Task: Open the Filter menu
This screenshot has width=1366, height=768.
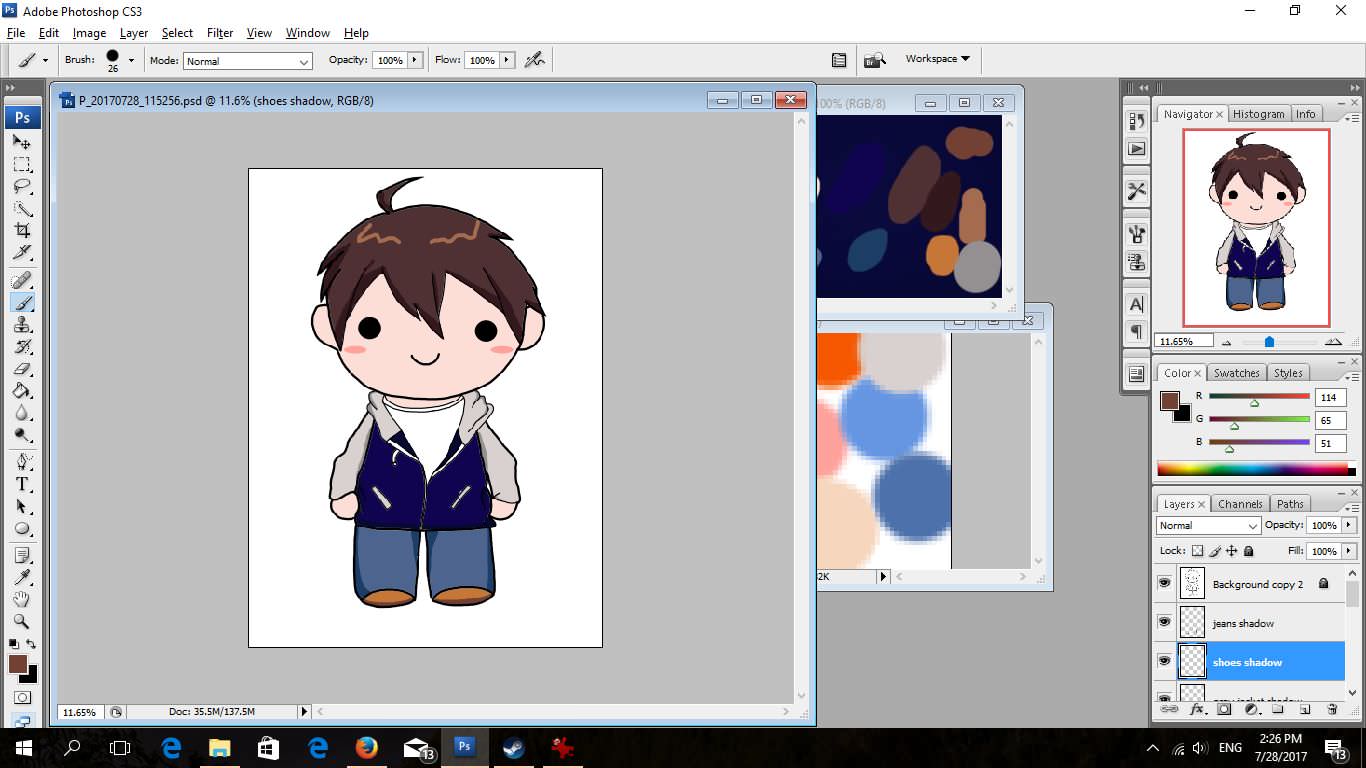Action: 220,33
